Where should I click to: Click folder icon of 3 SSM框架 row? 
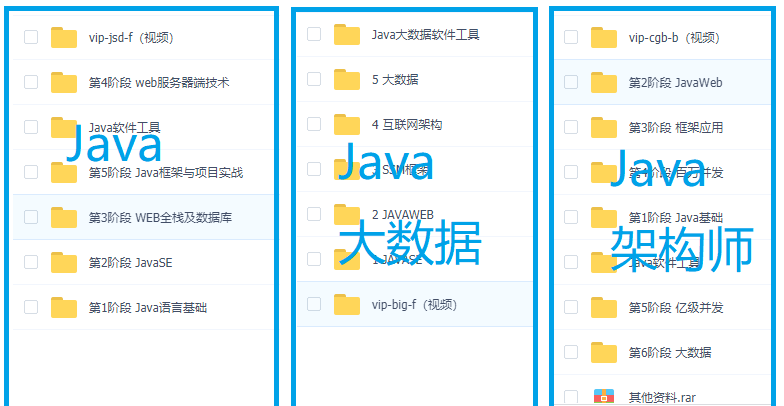(347, 170)
